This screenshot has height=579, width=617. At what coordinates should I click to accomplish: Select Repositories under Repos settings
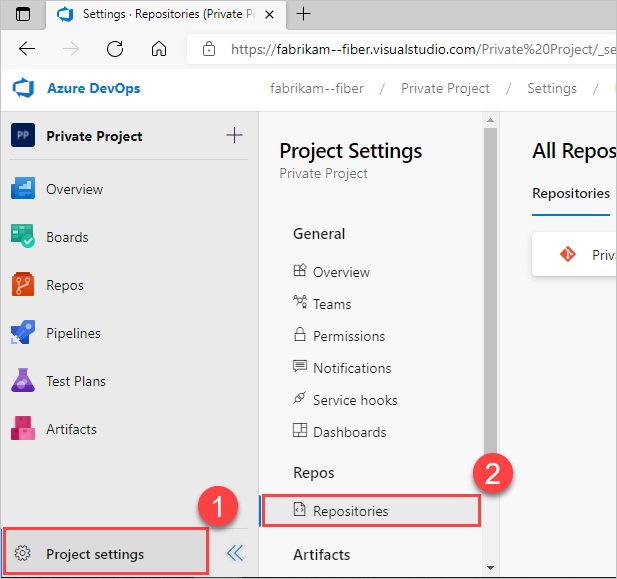coord(350,511)
